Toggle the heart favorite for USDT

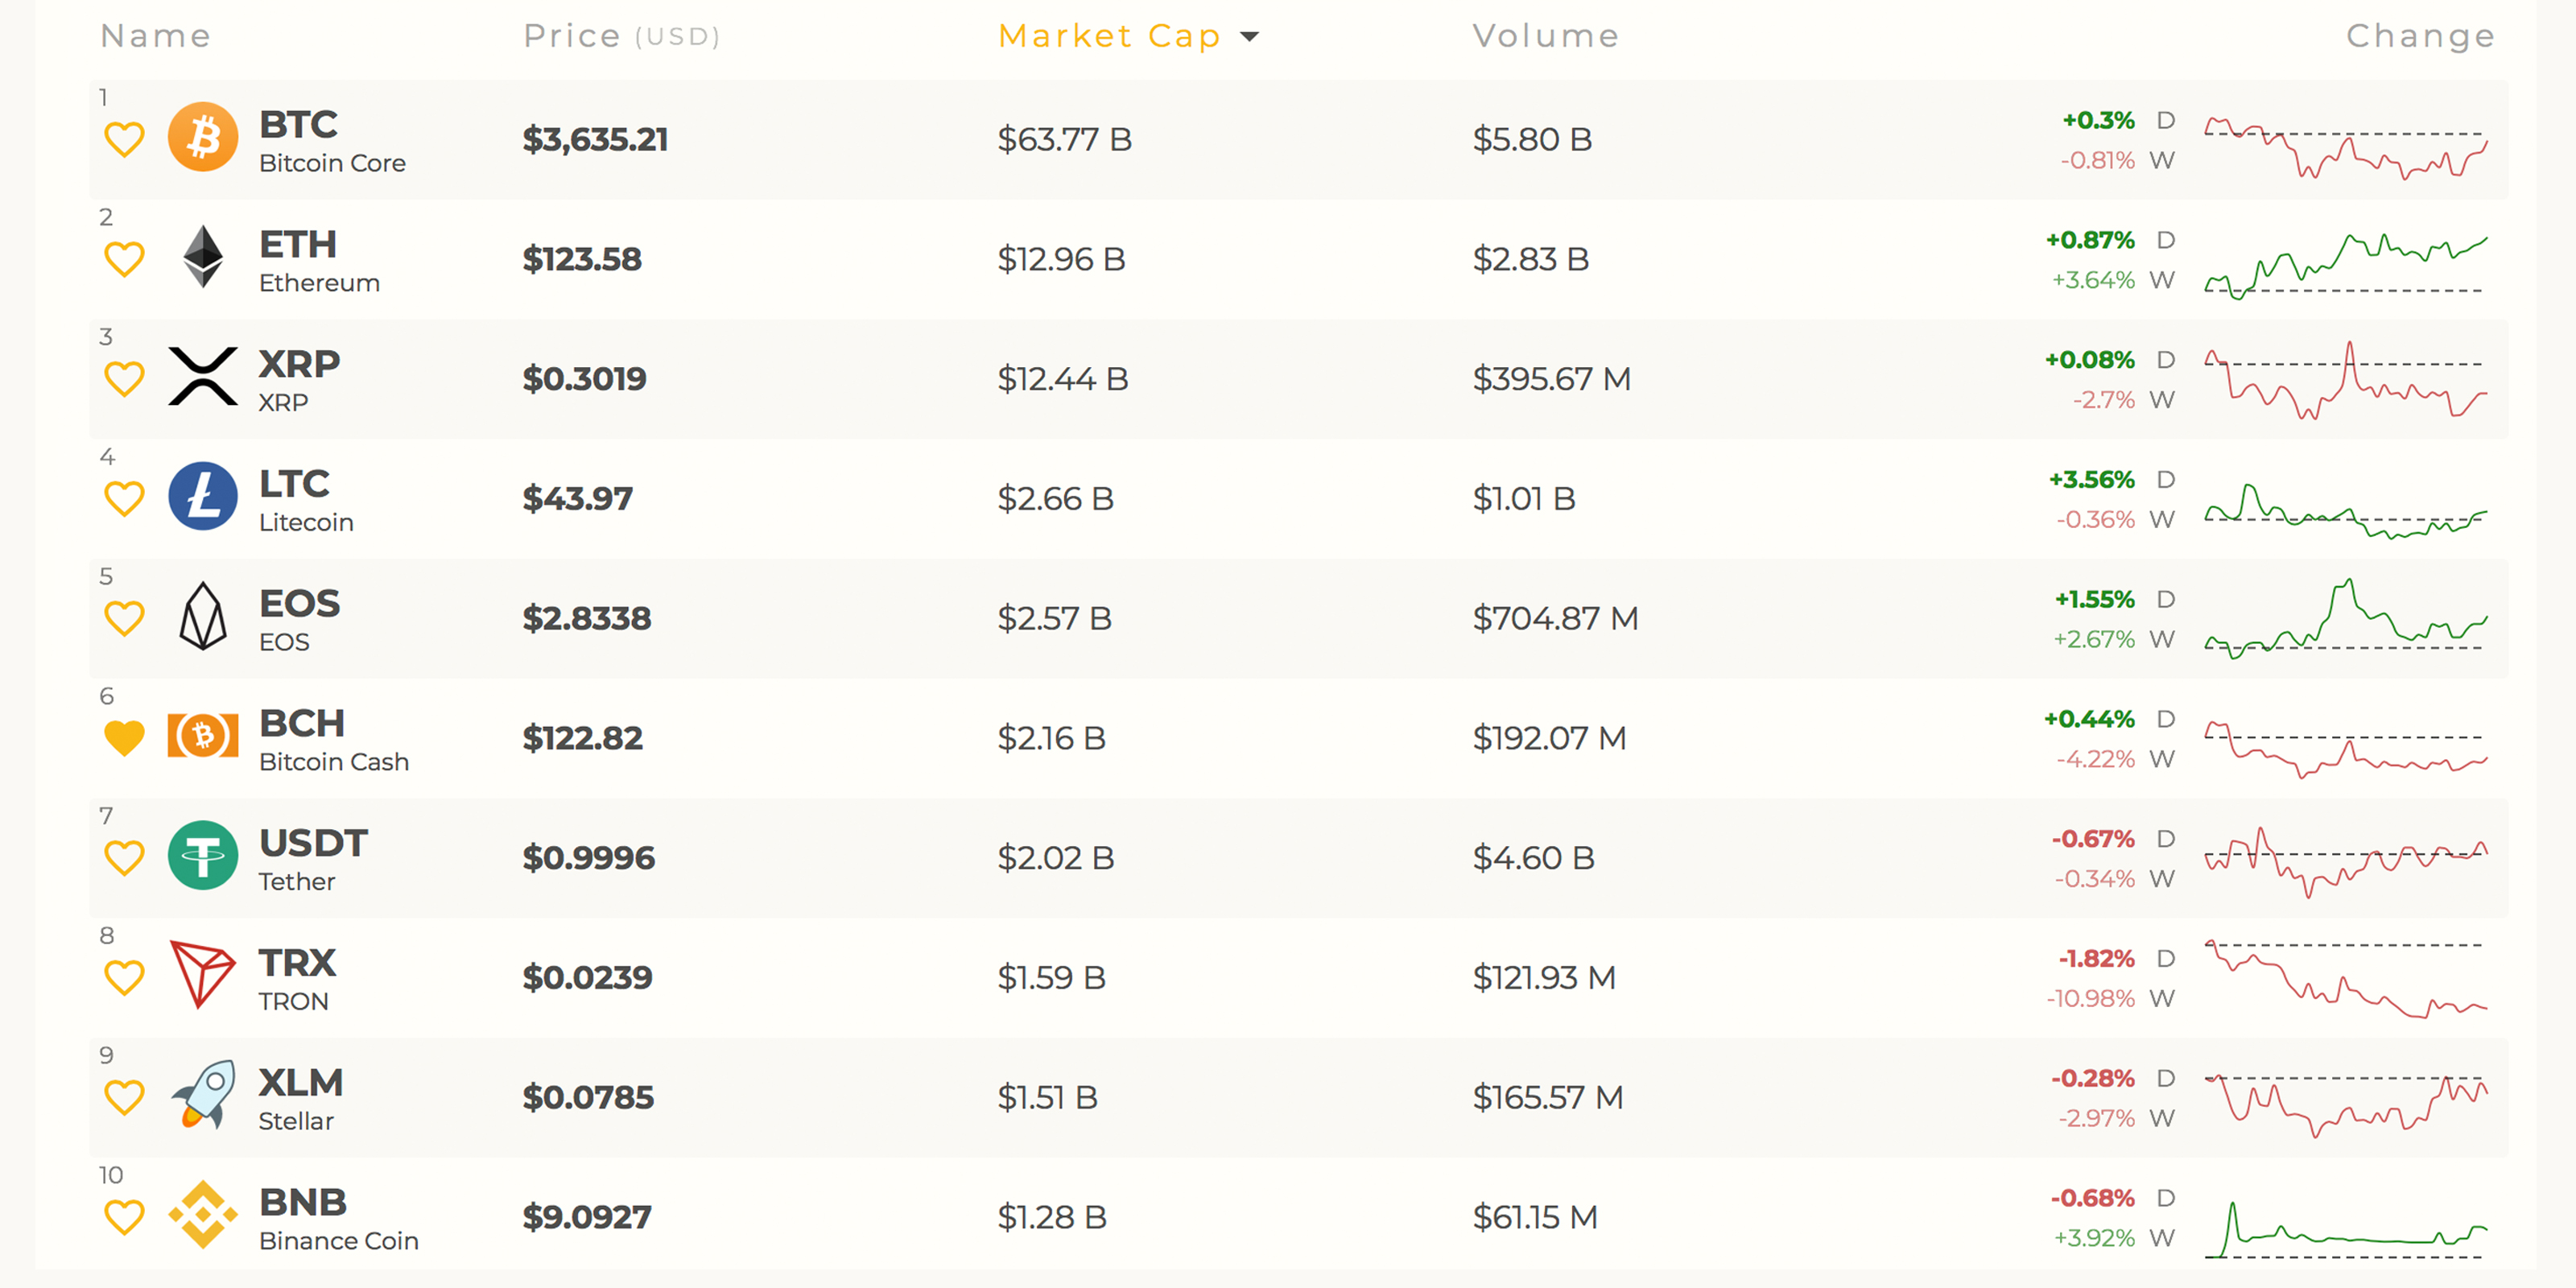(125, 858)
